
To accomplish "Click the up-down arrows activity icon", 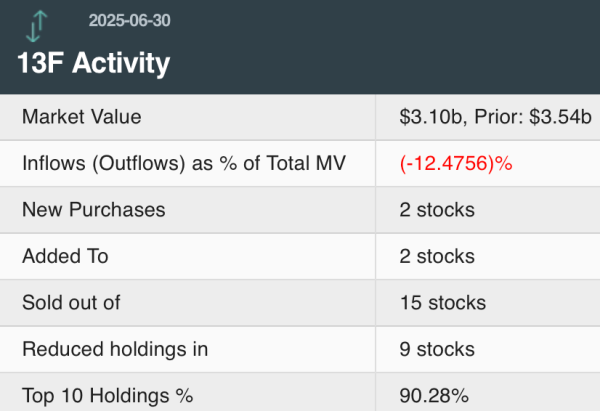I will pos(37,25).
